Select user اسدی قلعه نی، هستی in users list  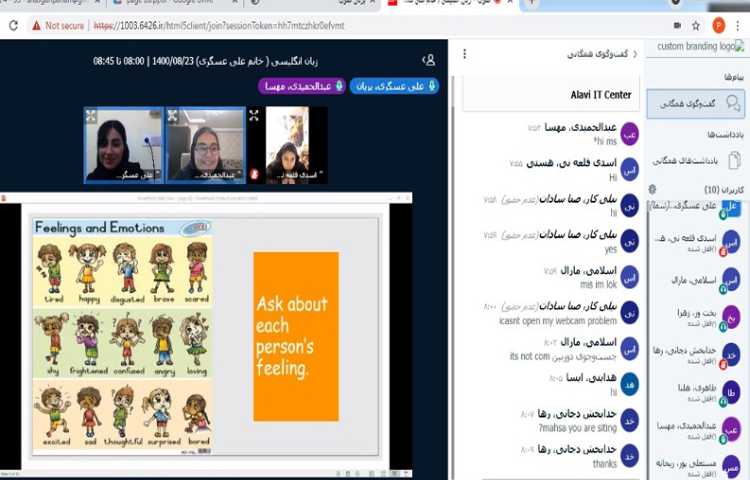coord(696,243)
